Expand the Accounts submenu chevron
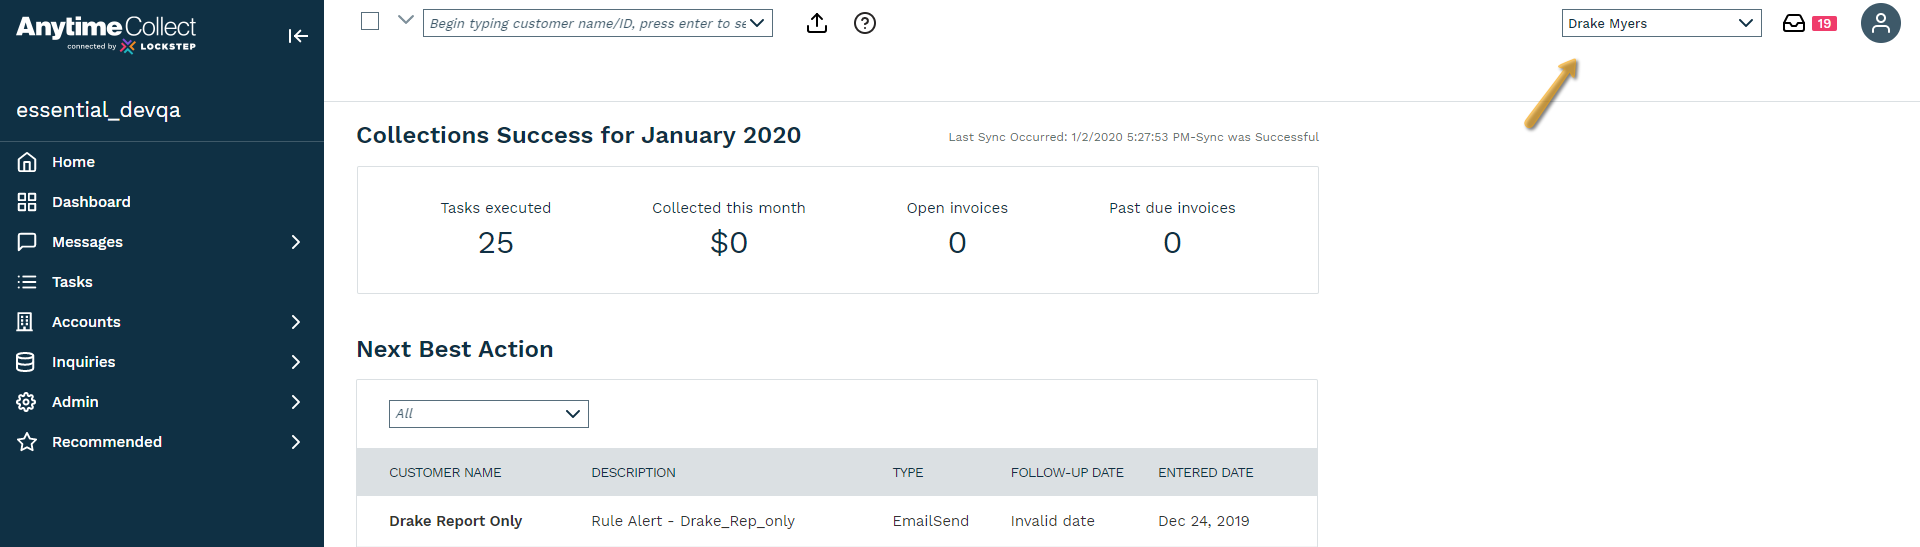This screenshot has height=547, width=1920. 295,322
